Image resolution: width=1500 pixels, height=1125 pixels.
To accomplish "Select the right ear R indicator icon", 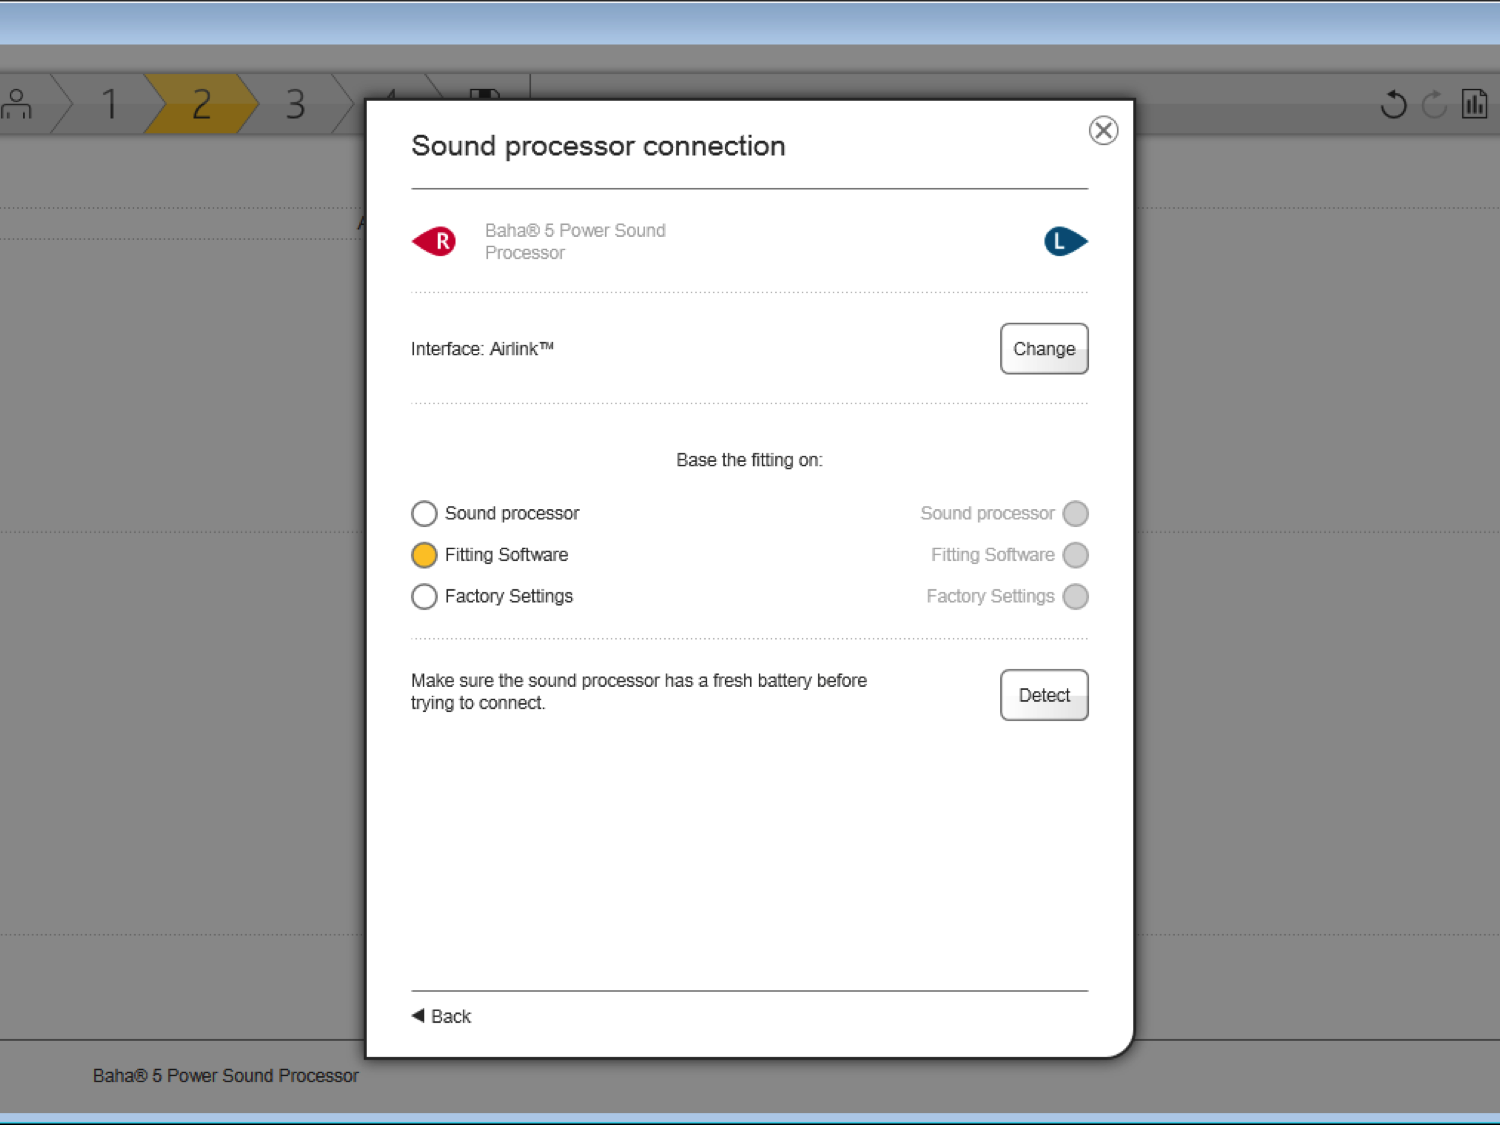I will [434, 241].
